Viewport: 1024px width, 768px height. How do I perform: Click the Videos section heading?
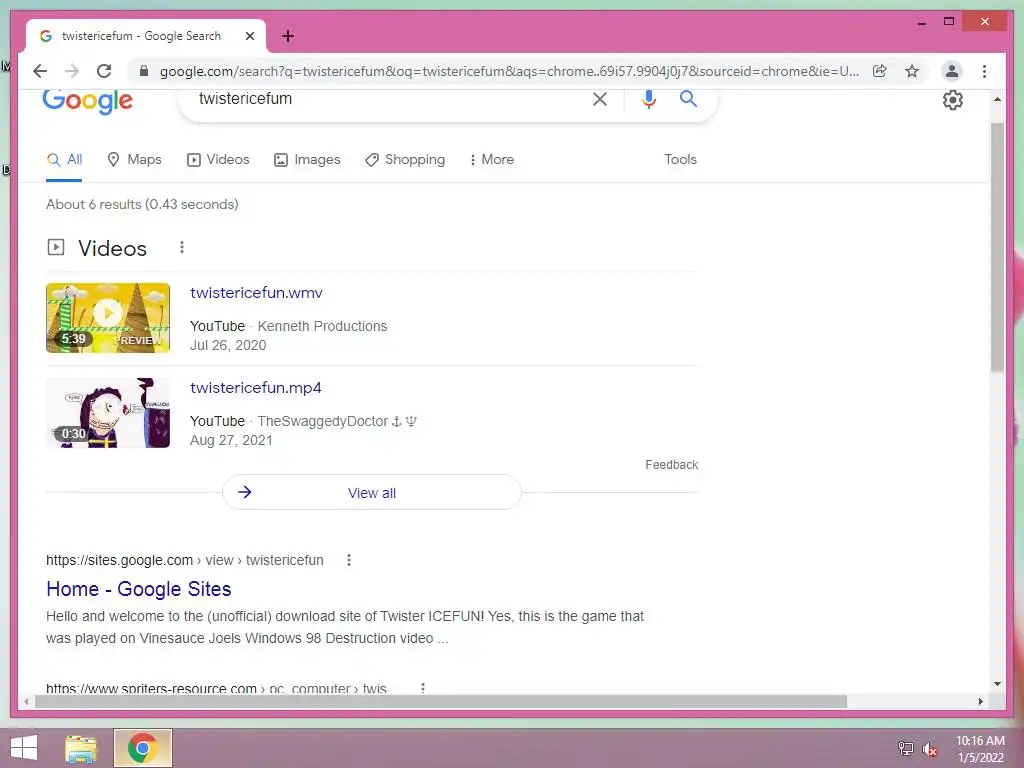112,248
